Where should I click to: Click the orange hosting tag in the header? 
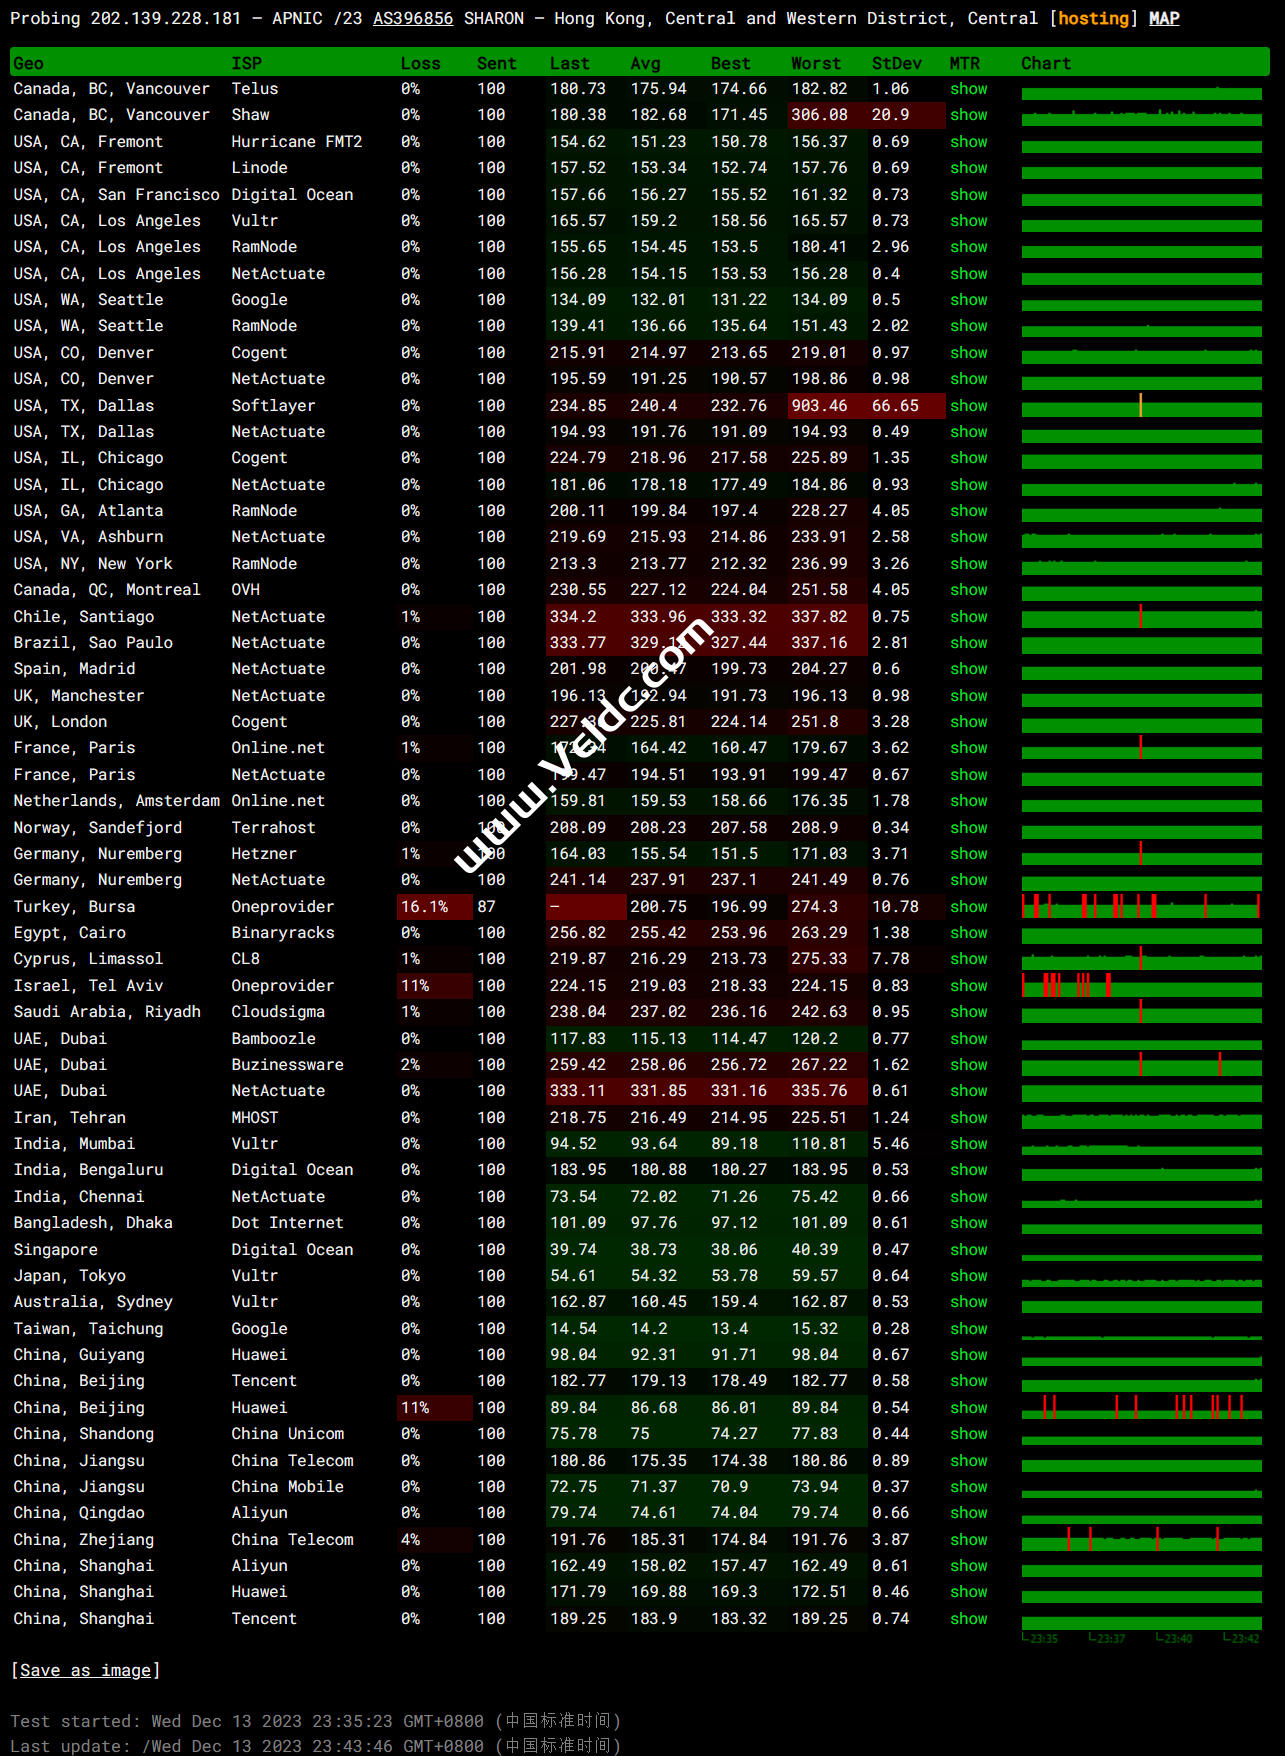(1094, 19)
